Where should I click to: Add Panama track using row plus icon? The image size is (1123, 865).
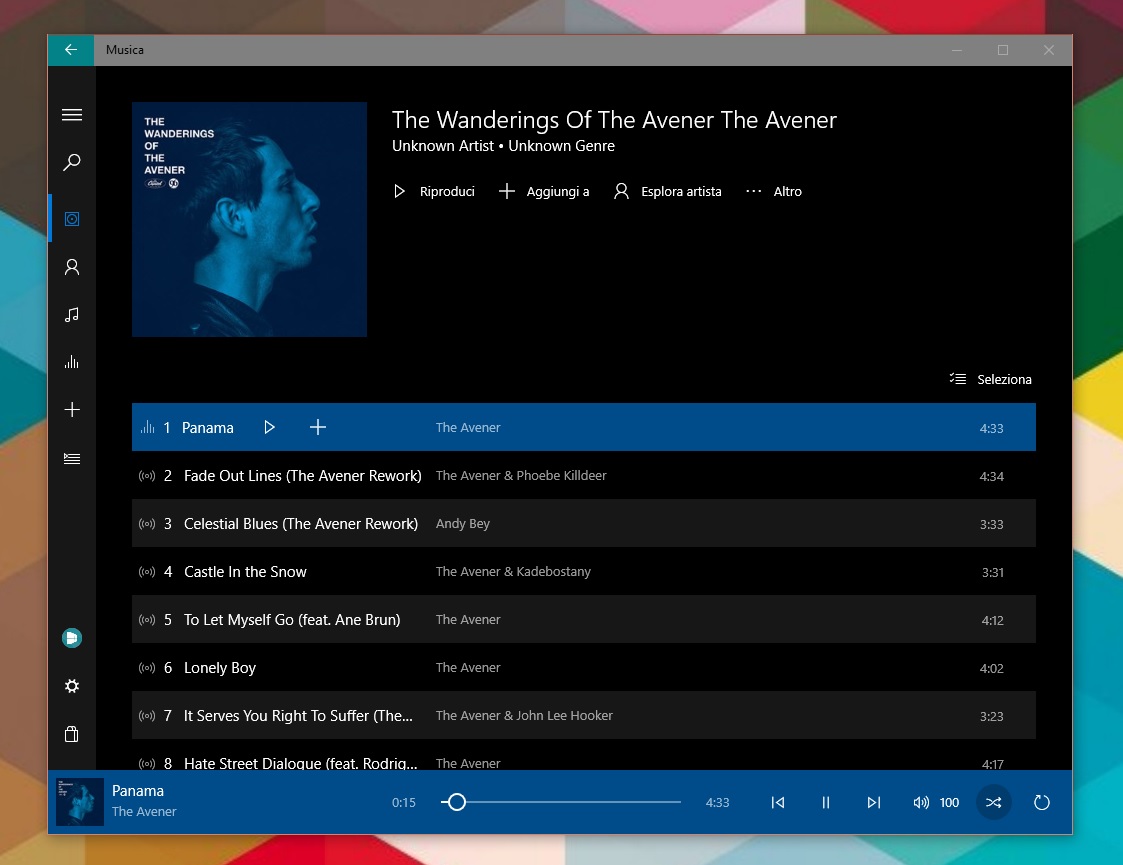pos(318,427)
